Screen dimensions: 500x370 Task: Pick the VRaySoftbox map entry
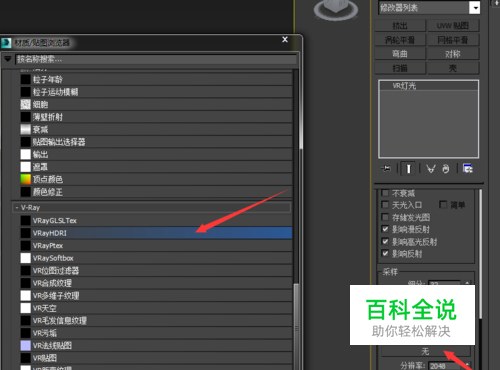[x=156, y=258]
